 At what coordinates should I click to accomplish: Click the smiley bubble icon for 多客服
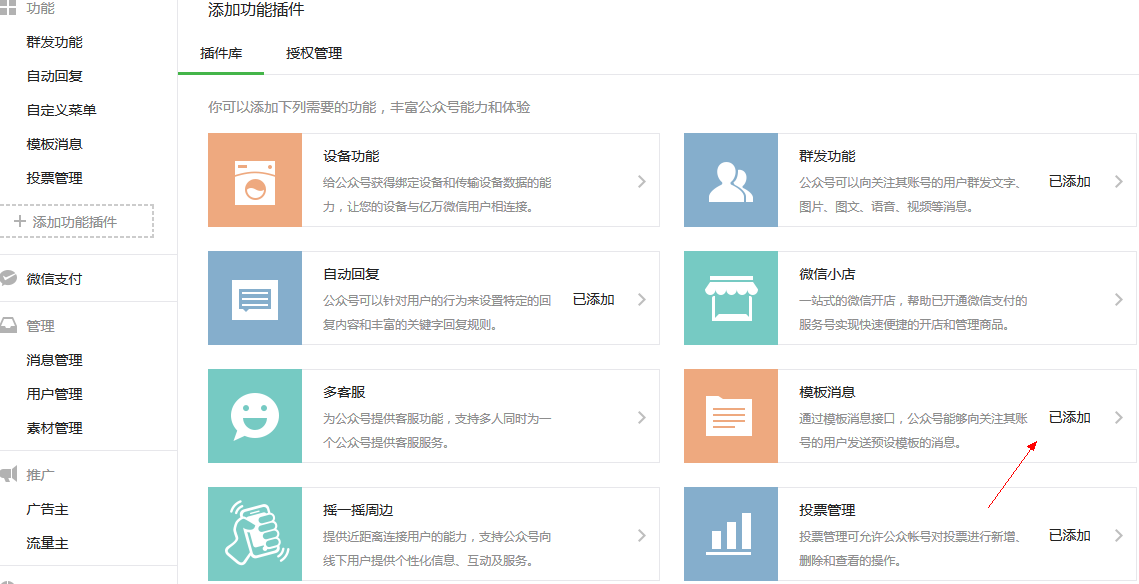click(x=255, y=416)
